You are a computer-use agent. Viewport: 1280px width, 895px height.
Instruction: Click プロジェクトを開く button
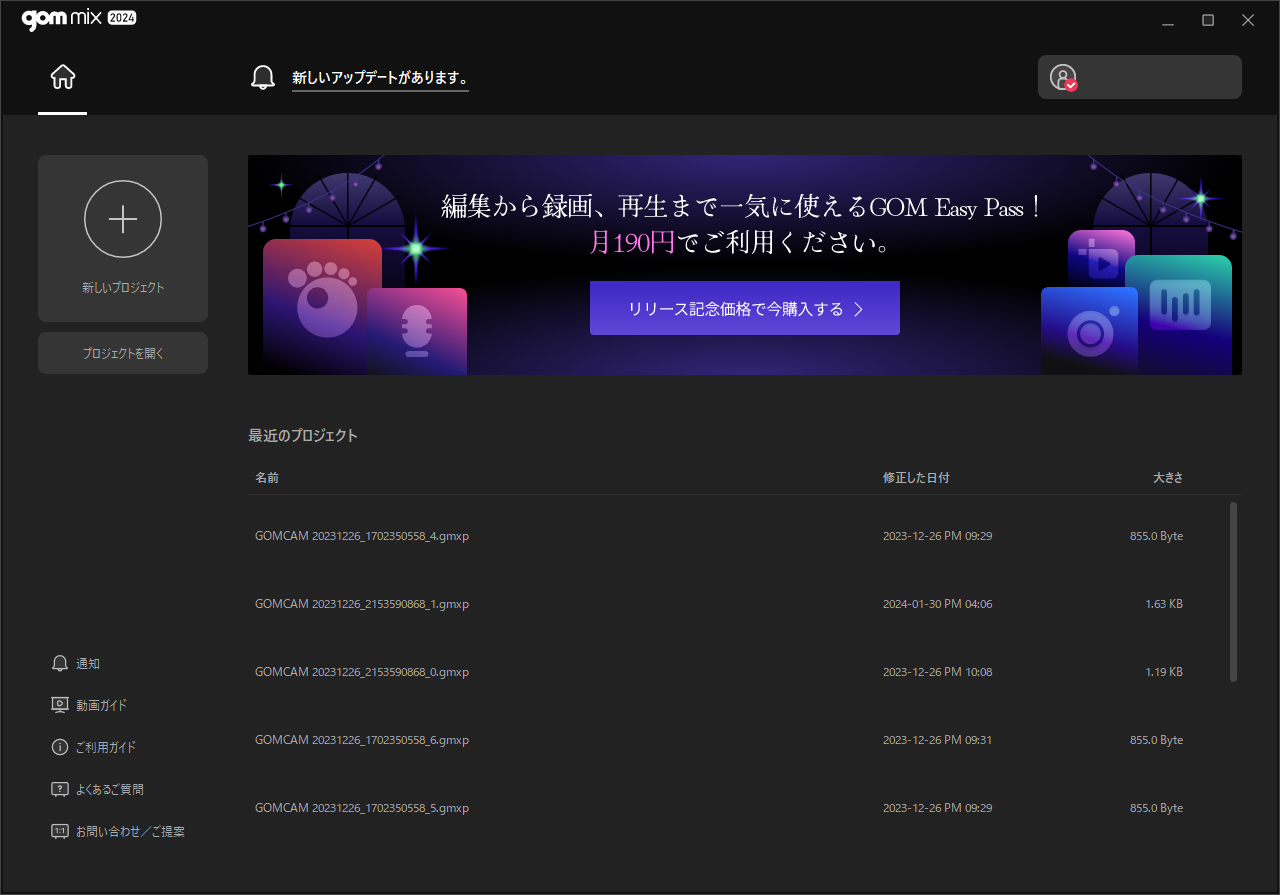[x=123, y=353]
